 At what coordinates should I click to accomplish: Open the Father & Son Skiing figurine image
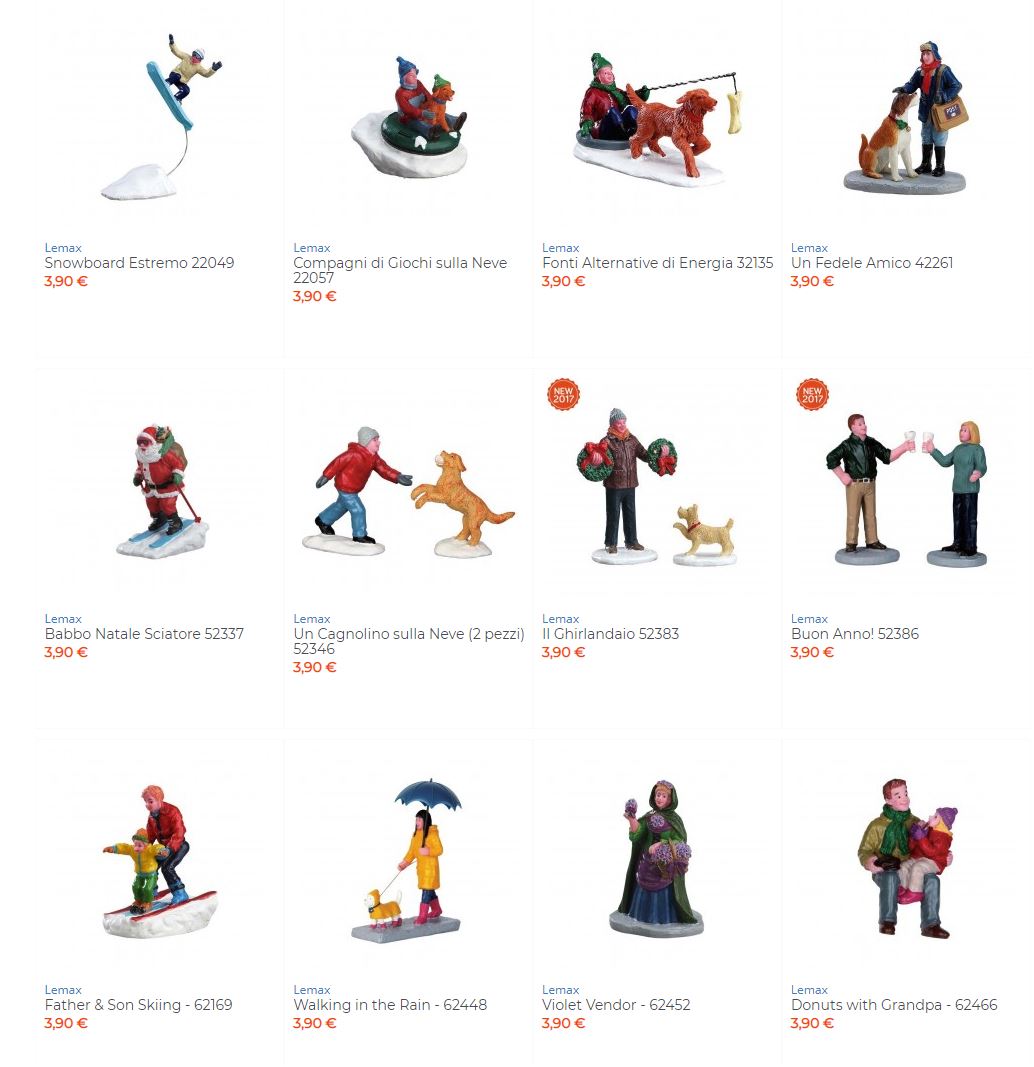pyautogui.click(x=161, y=861)
